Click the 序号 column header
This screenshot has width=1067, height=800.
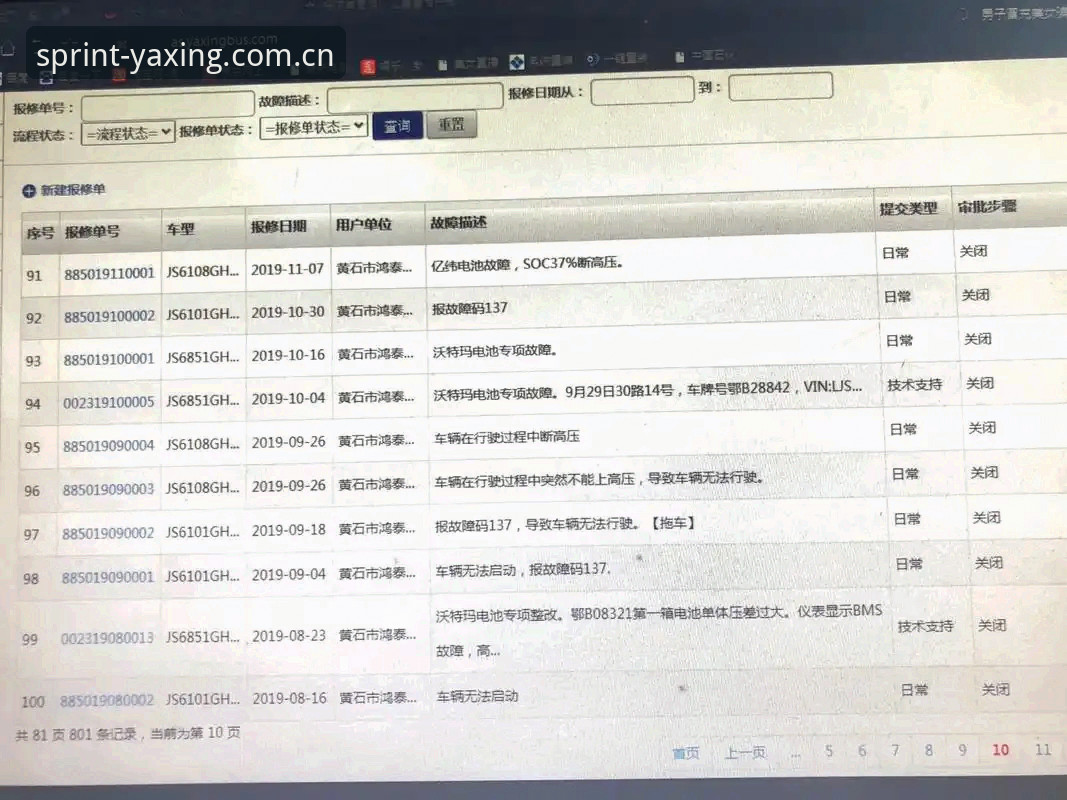point(40,233)
